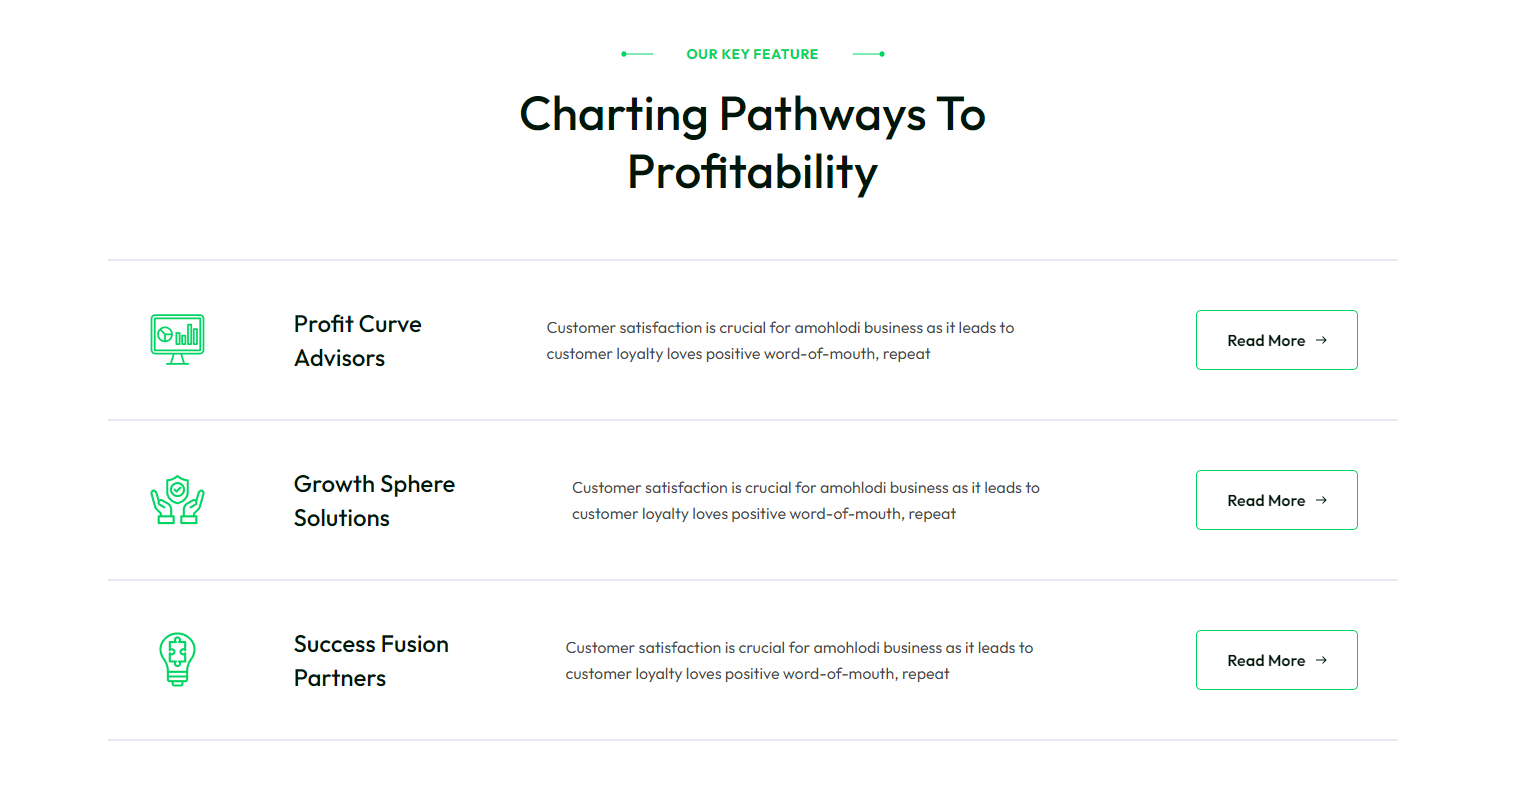Open the Growth Sphere Solutions title
This screenshot has width=1520, height=787.
pos(374,501)
